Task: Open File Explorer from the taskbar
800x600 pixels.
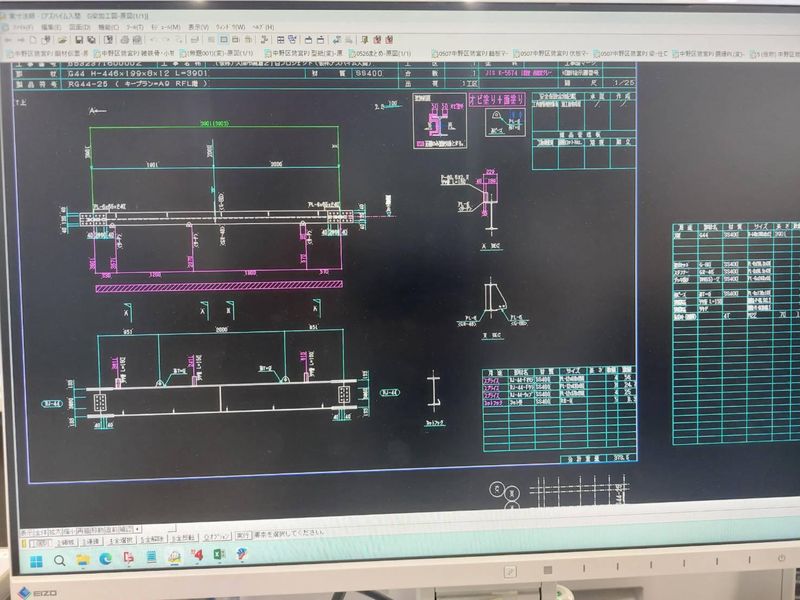Action: 82,560
